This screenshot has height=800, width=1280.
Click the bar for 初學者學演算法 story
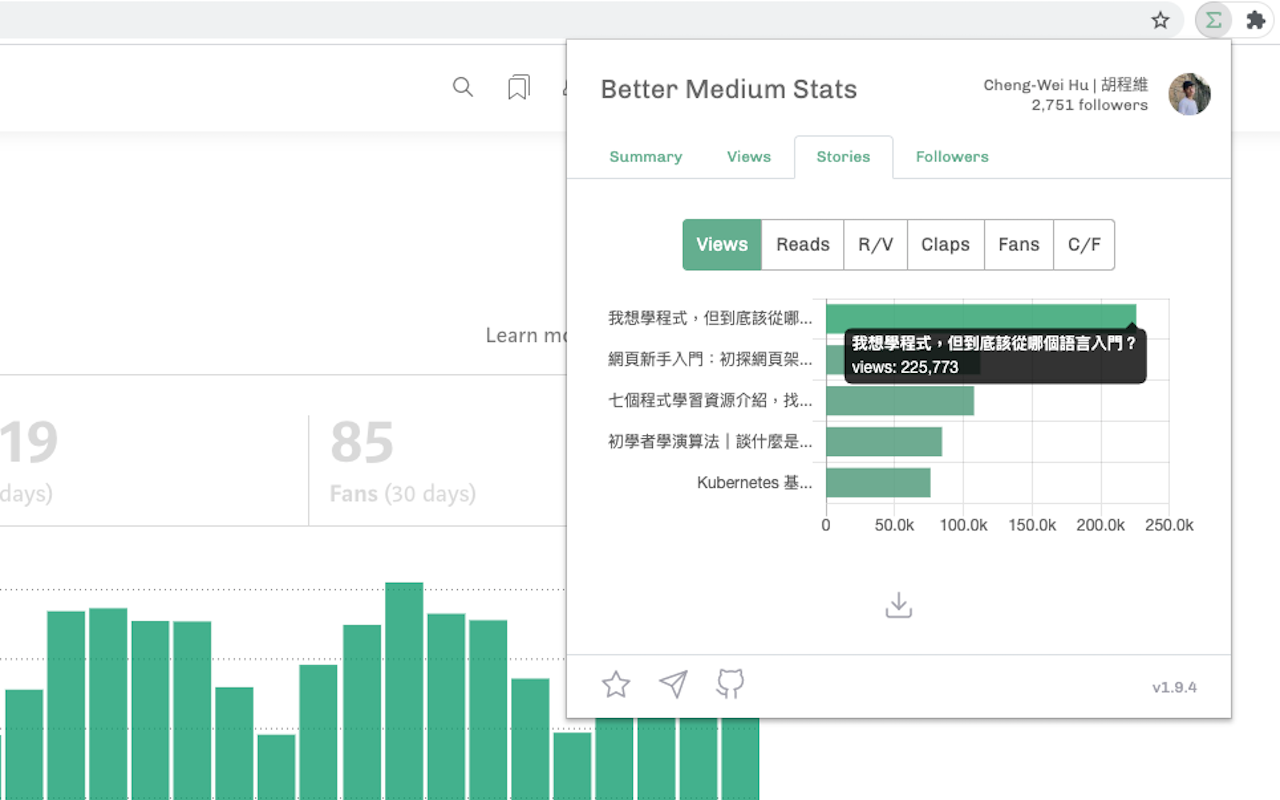(884, 441)
